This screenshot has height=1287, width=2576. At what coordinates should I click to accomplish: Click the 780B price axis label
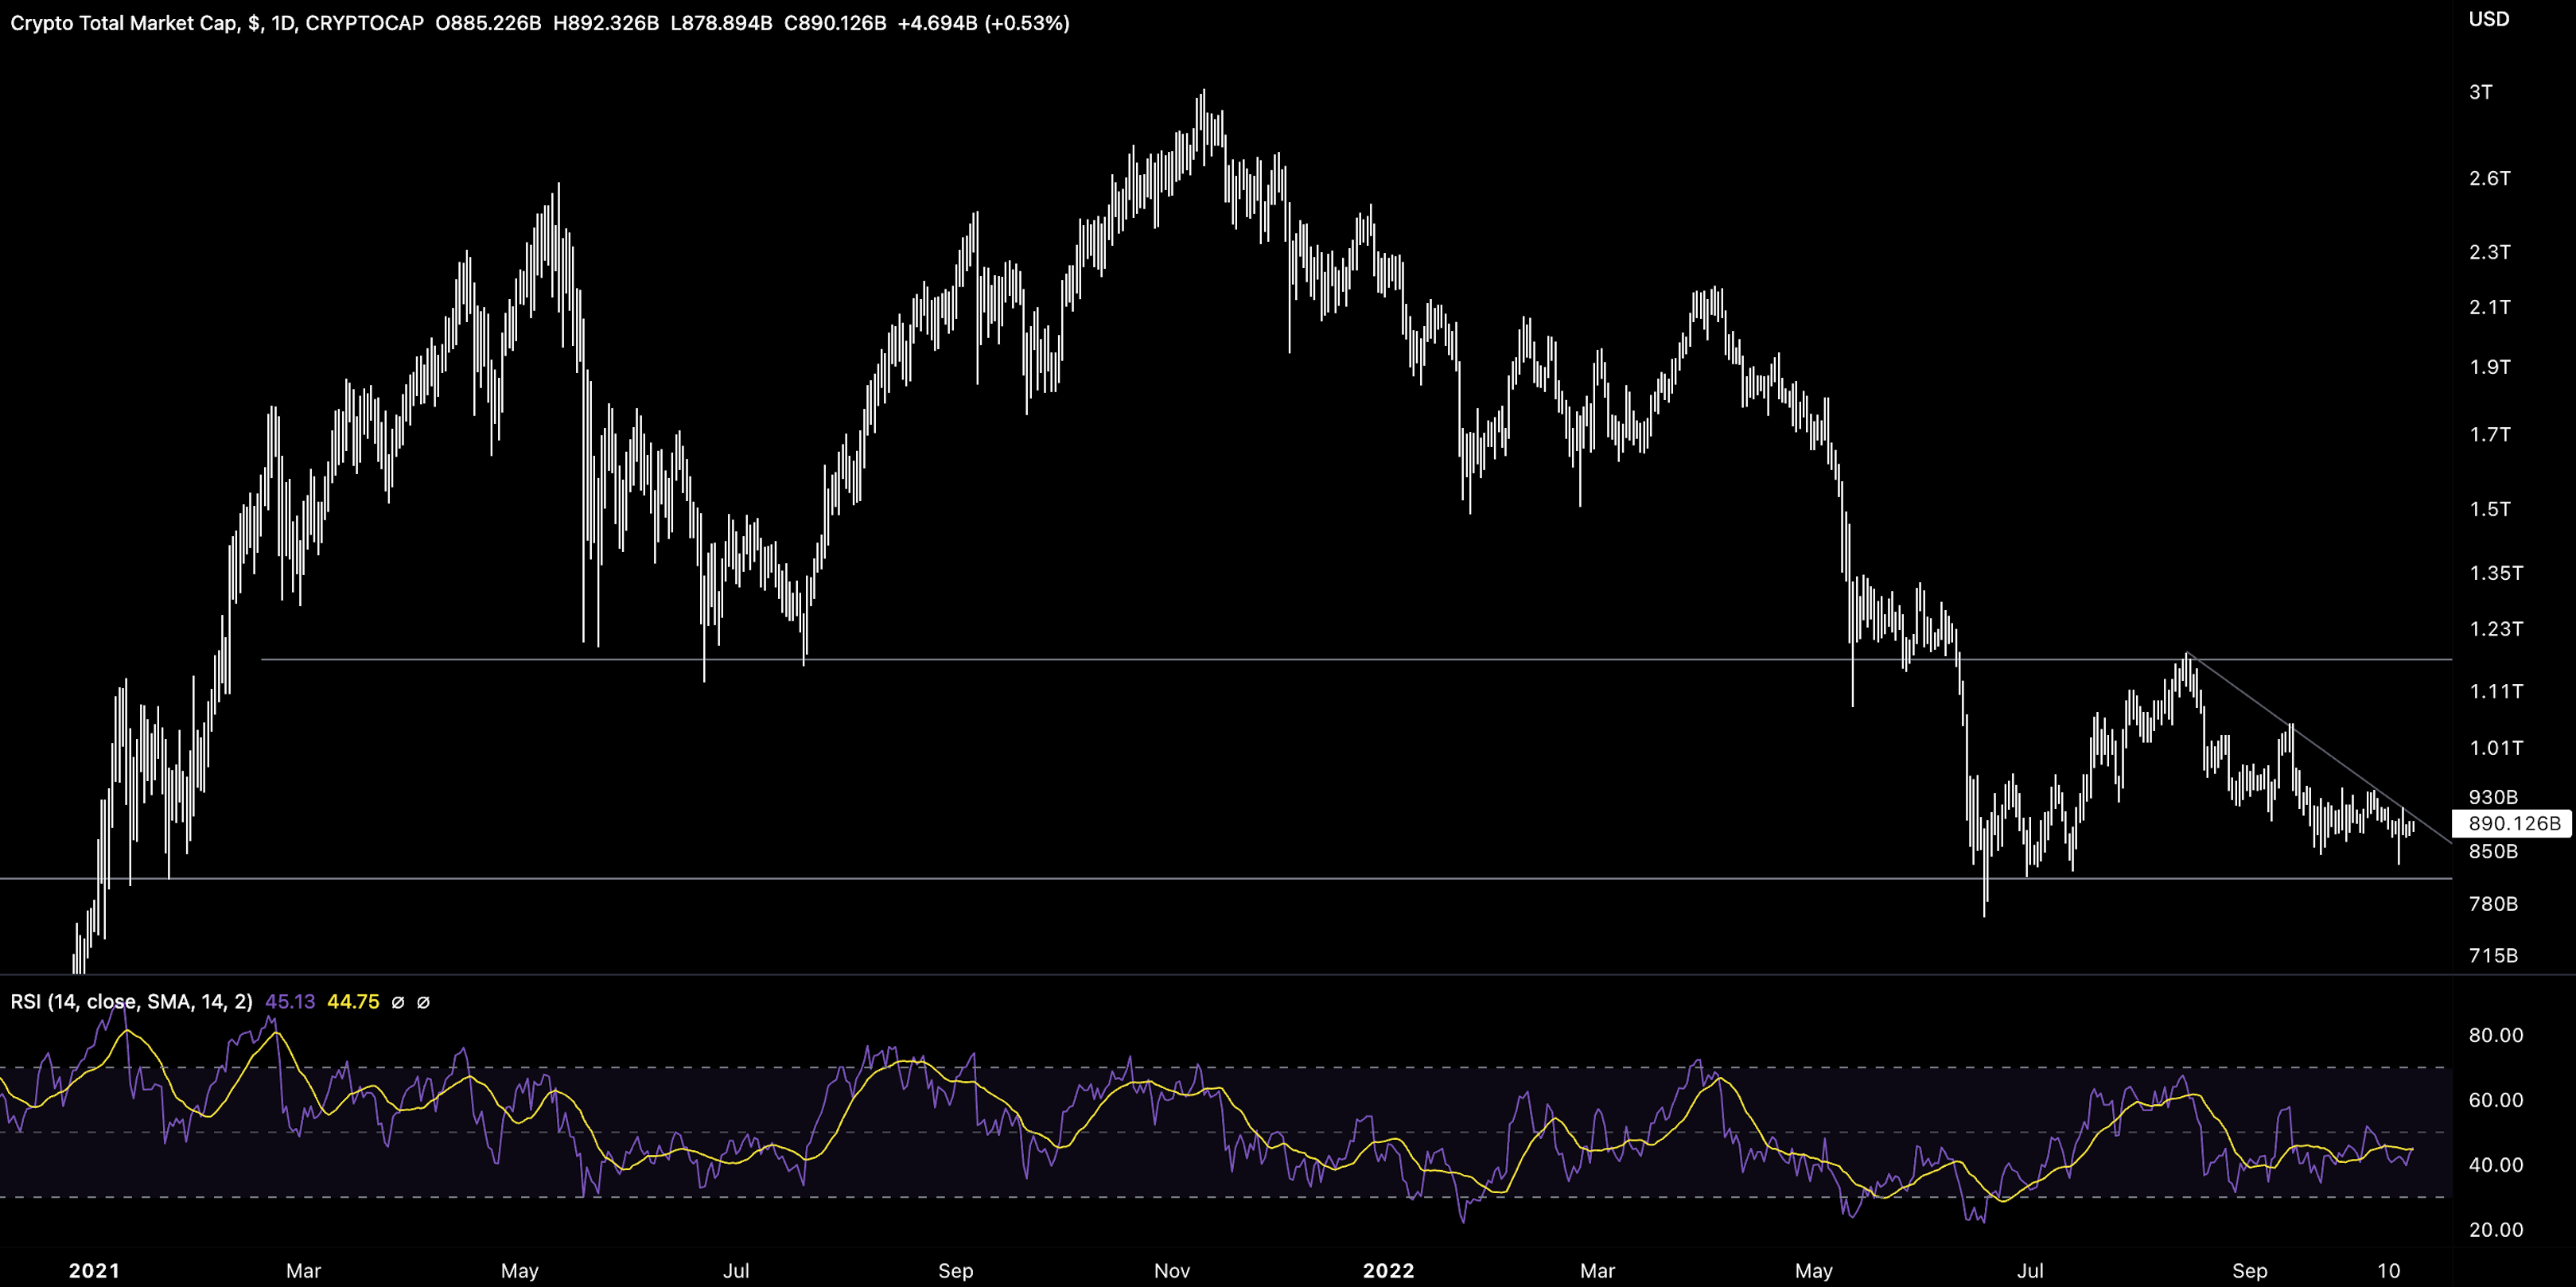2493,904
